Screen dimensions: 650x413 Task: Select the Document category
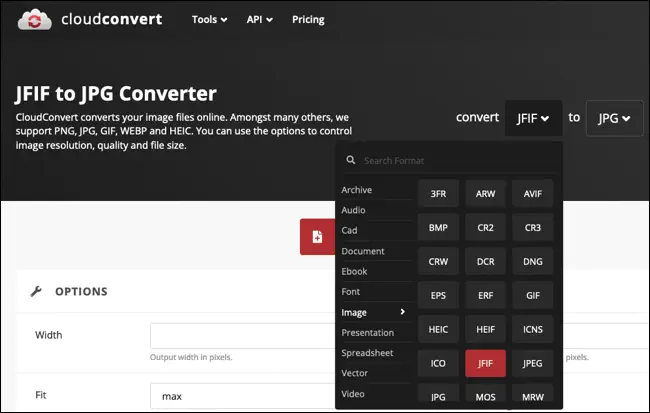tap(363, 251)
